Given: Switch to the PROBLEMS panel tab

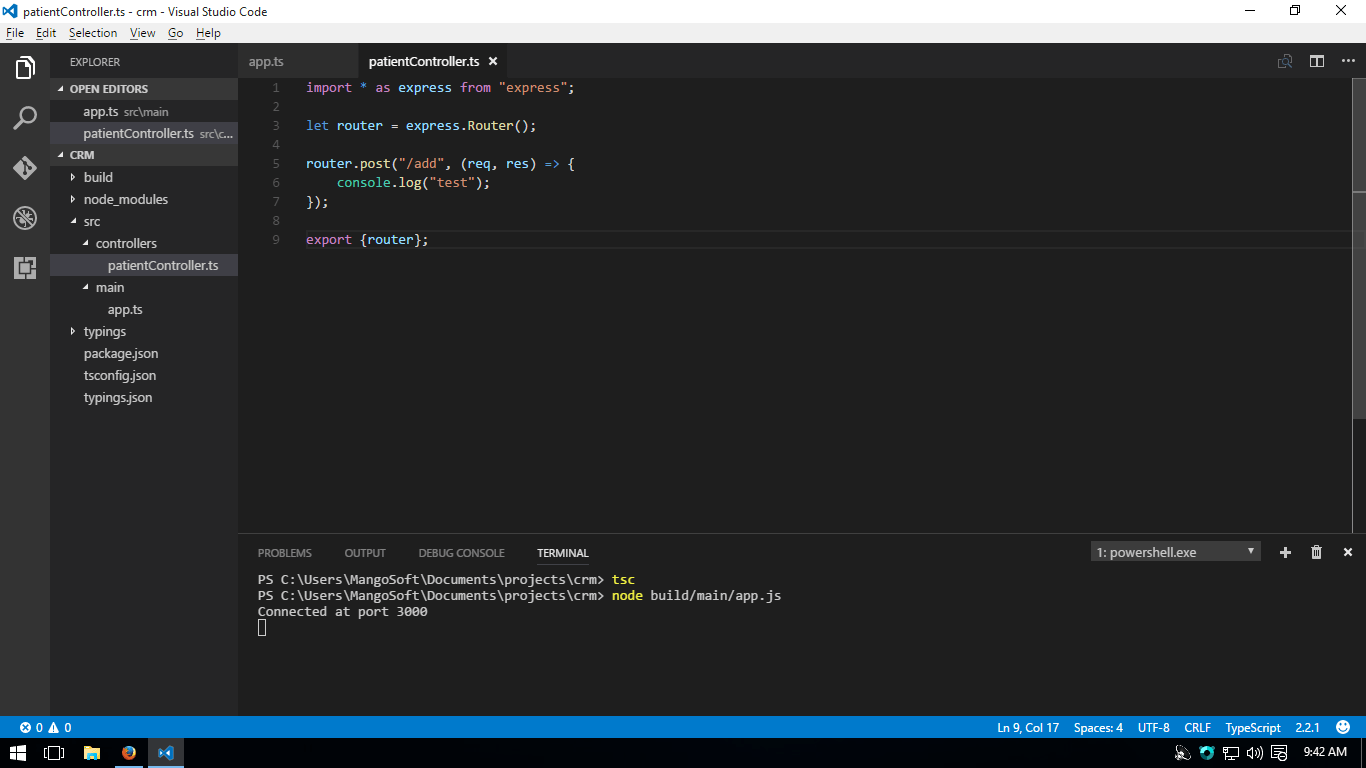Looking at the screenshot, I should click(285, 553).
